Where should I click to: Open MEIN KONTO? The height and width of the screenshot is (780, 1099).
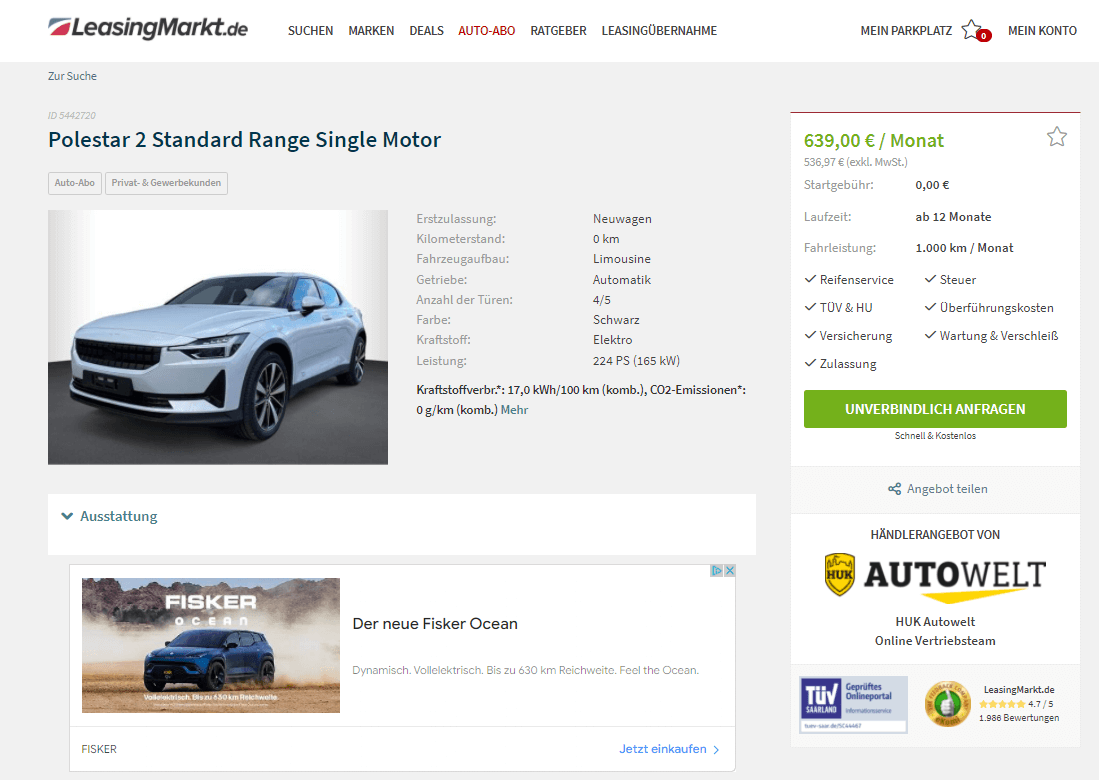pos(1042,31)
